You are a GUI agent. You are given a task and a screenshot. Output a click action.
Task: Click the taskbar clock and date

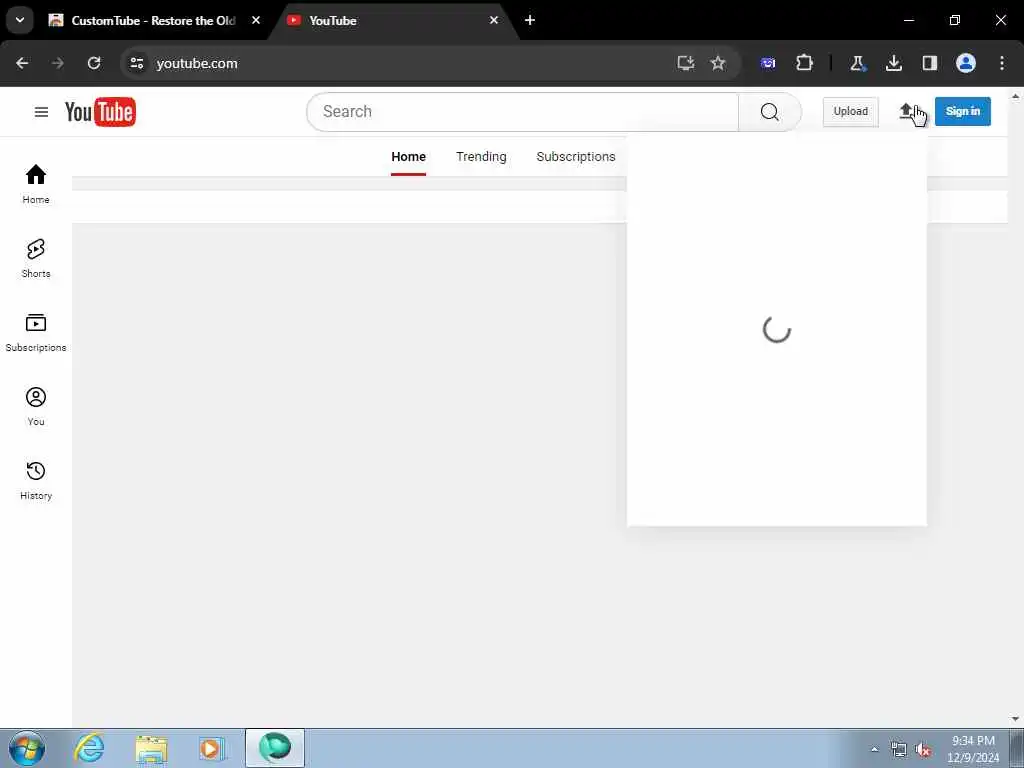(x=973, y=749)
